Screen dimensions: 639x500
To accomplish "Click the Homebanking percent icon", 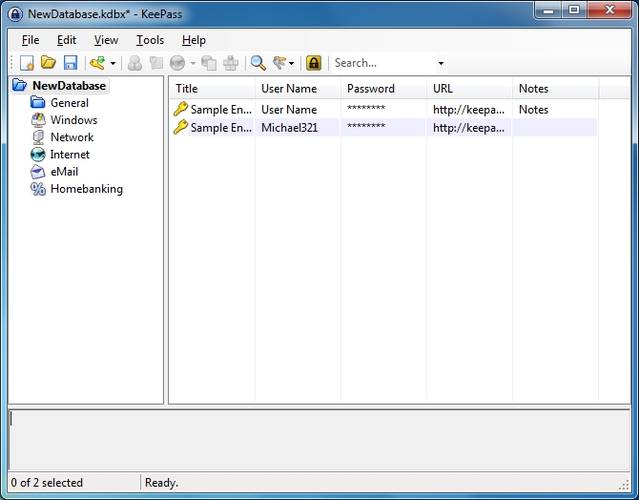I will tap(38, 189).
